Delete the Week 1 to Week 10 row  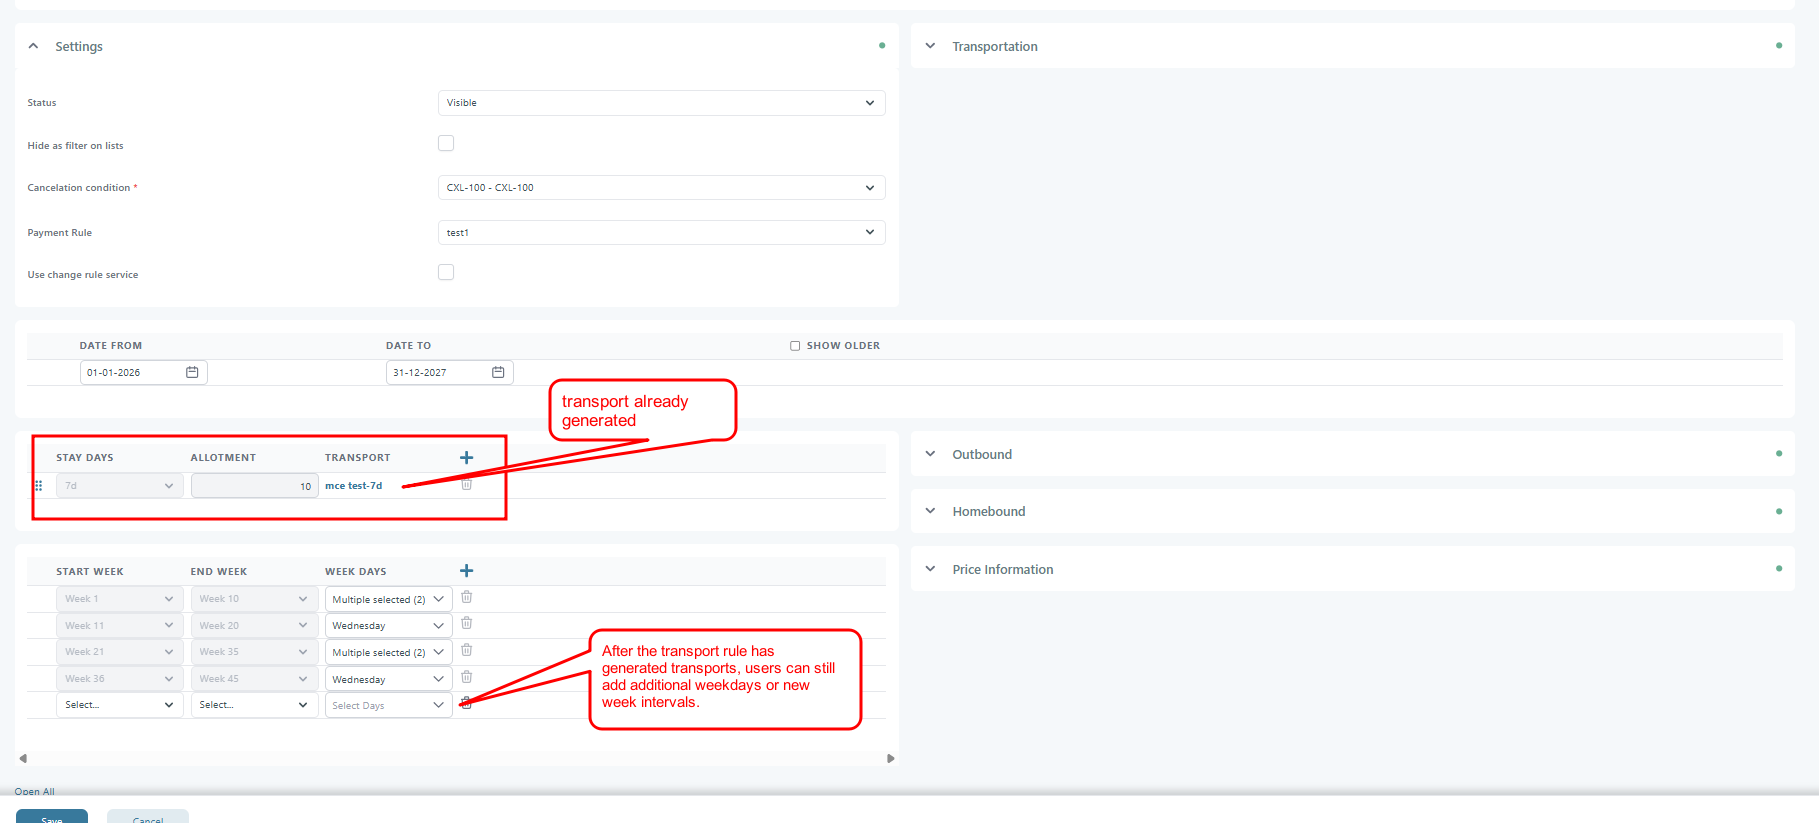pos(466,597)
